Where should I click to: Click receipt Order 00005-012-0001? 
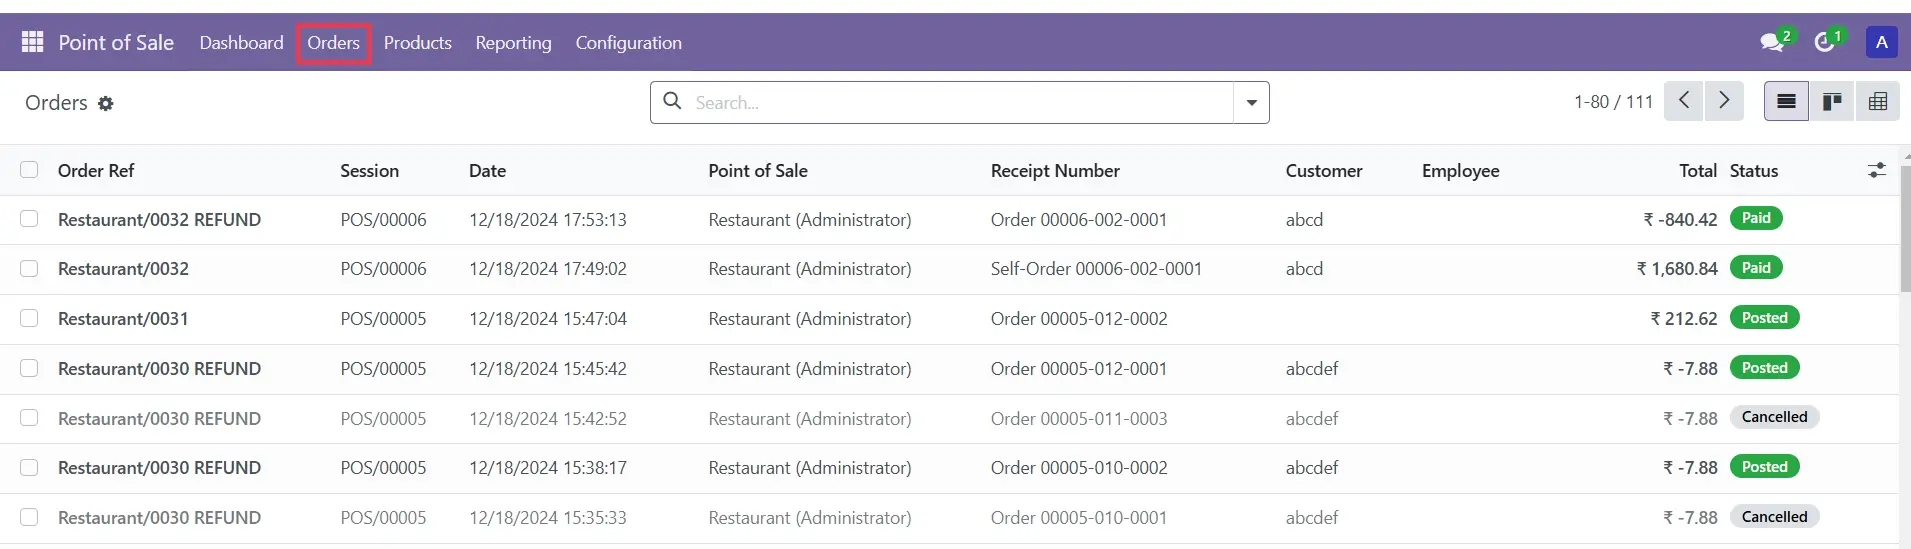(1079, 369)
